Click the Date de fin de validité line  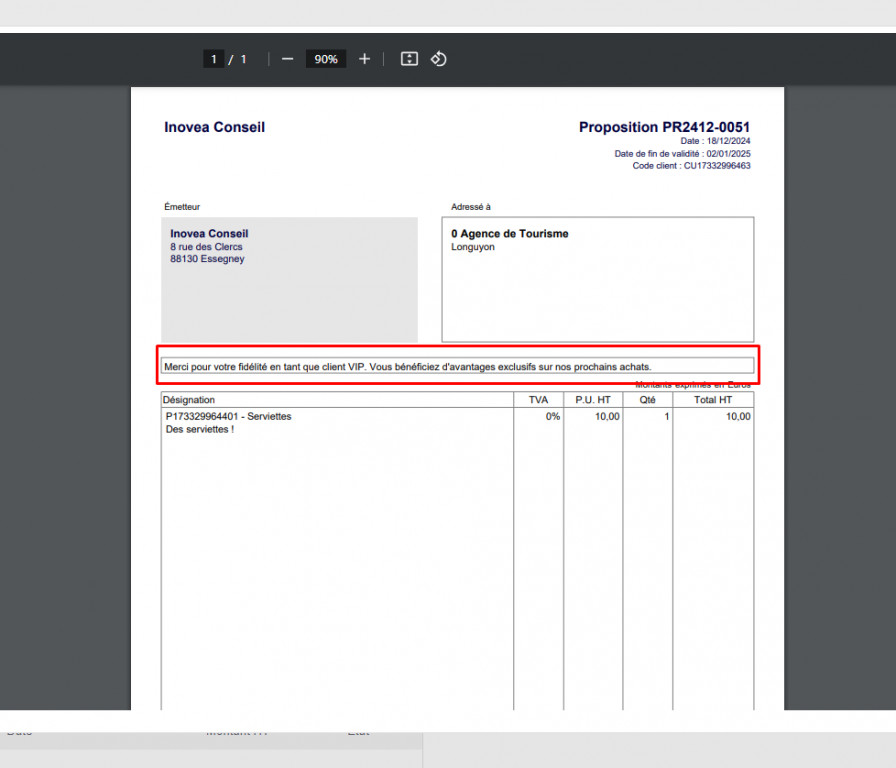click(682, 154)
